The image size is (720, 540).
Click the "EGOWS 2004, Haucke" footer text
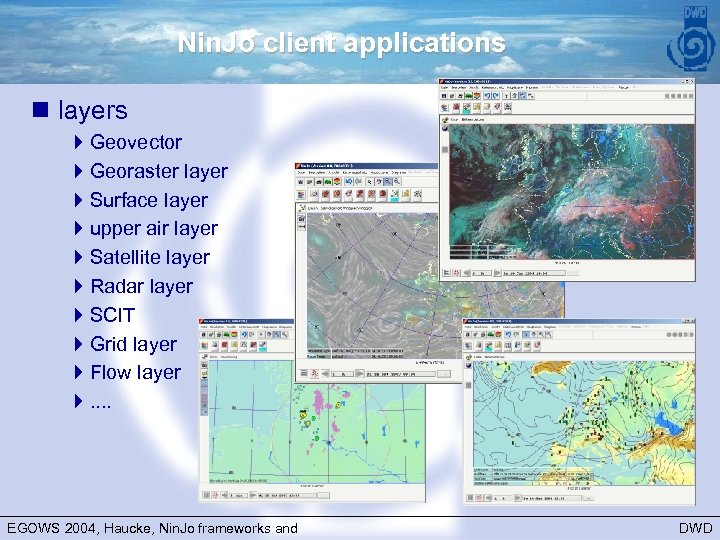[x=81, y=529]
